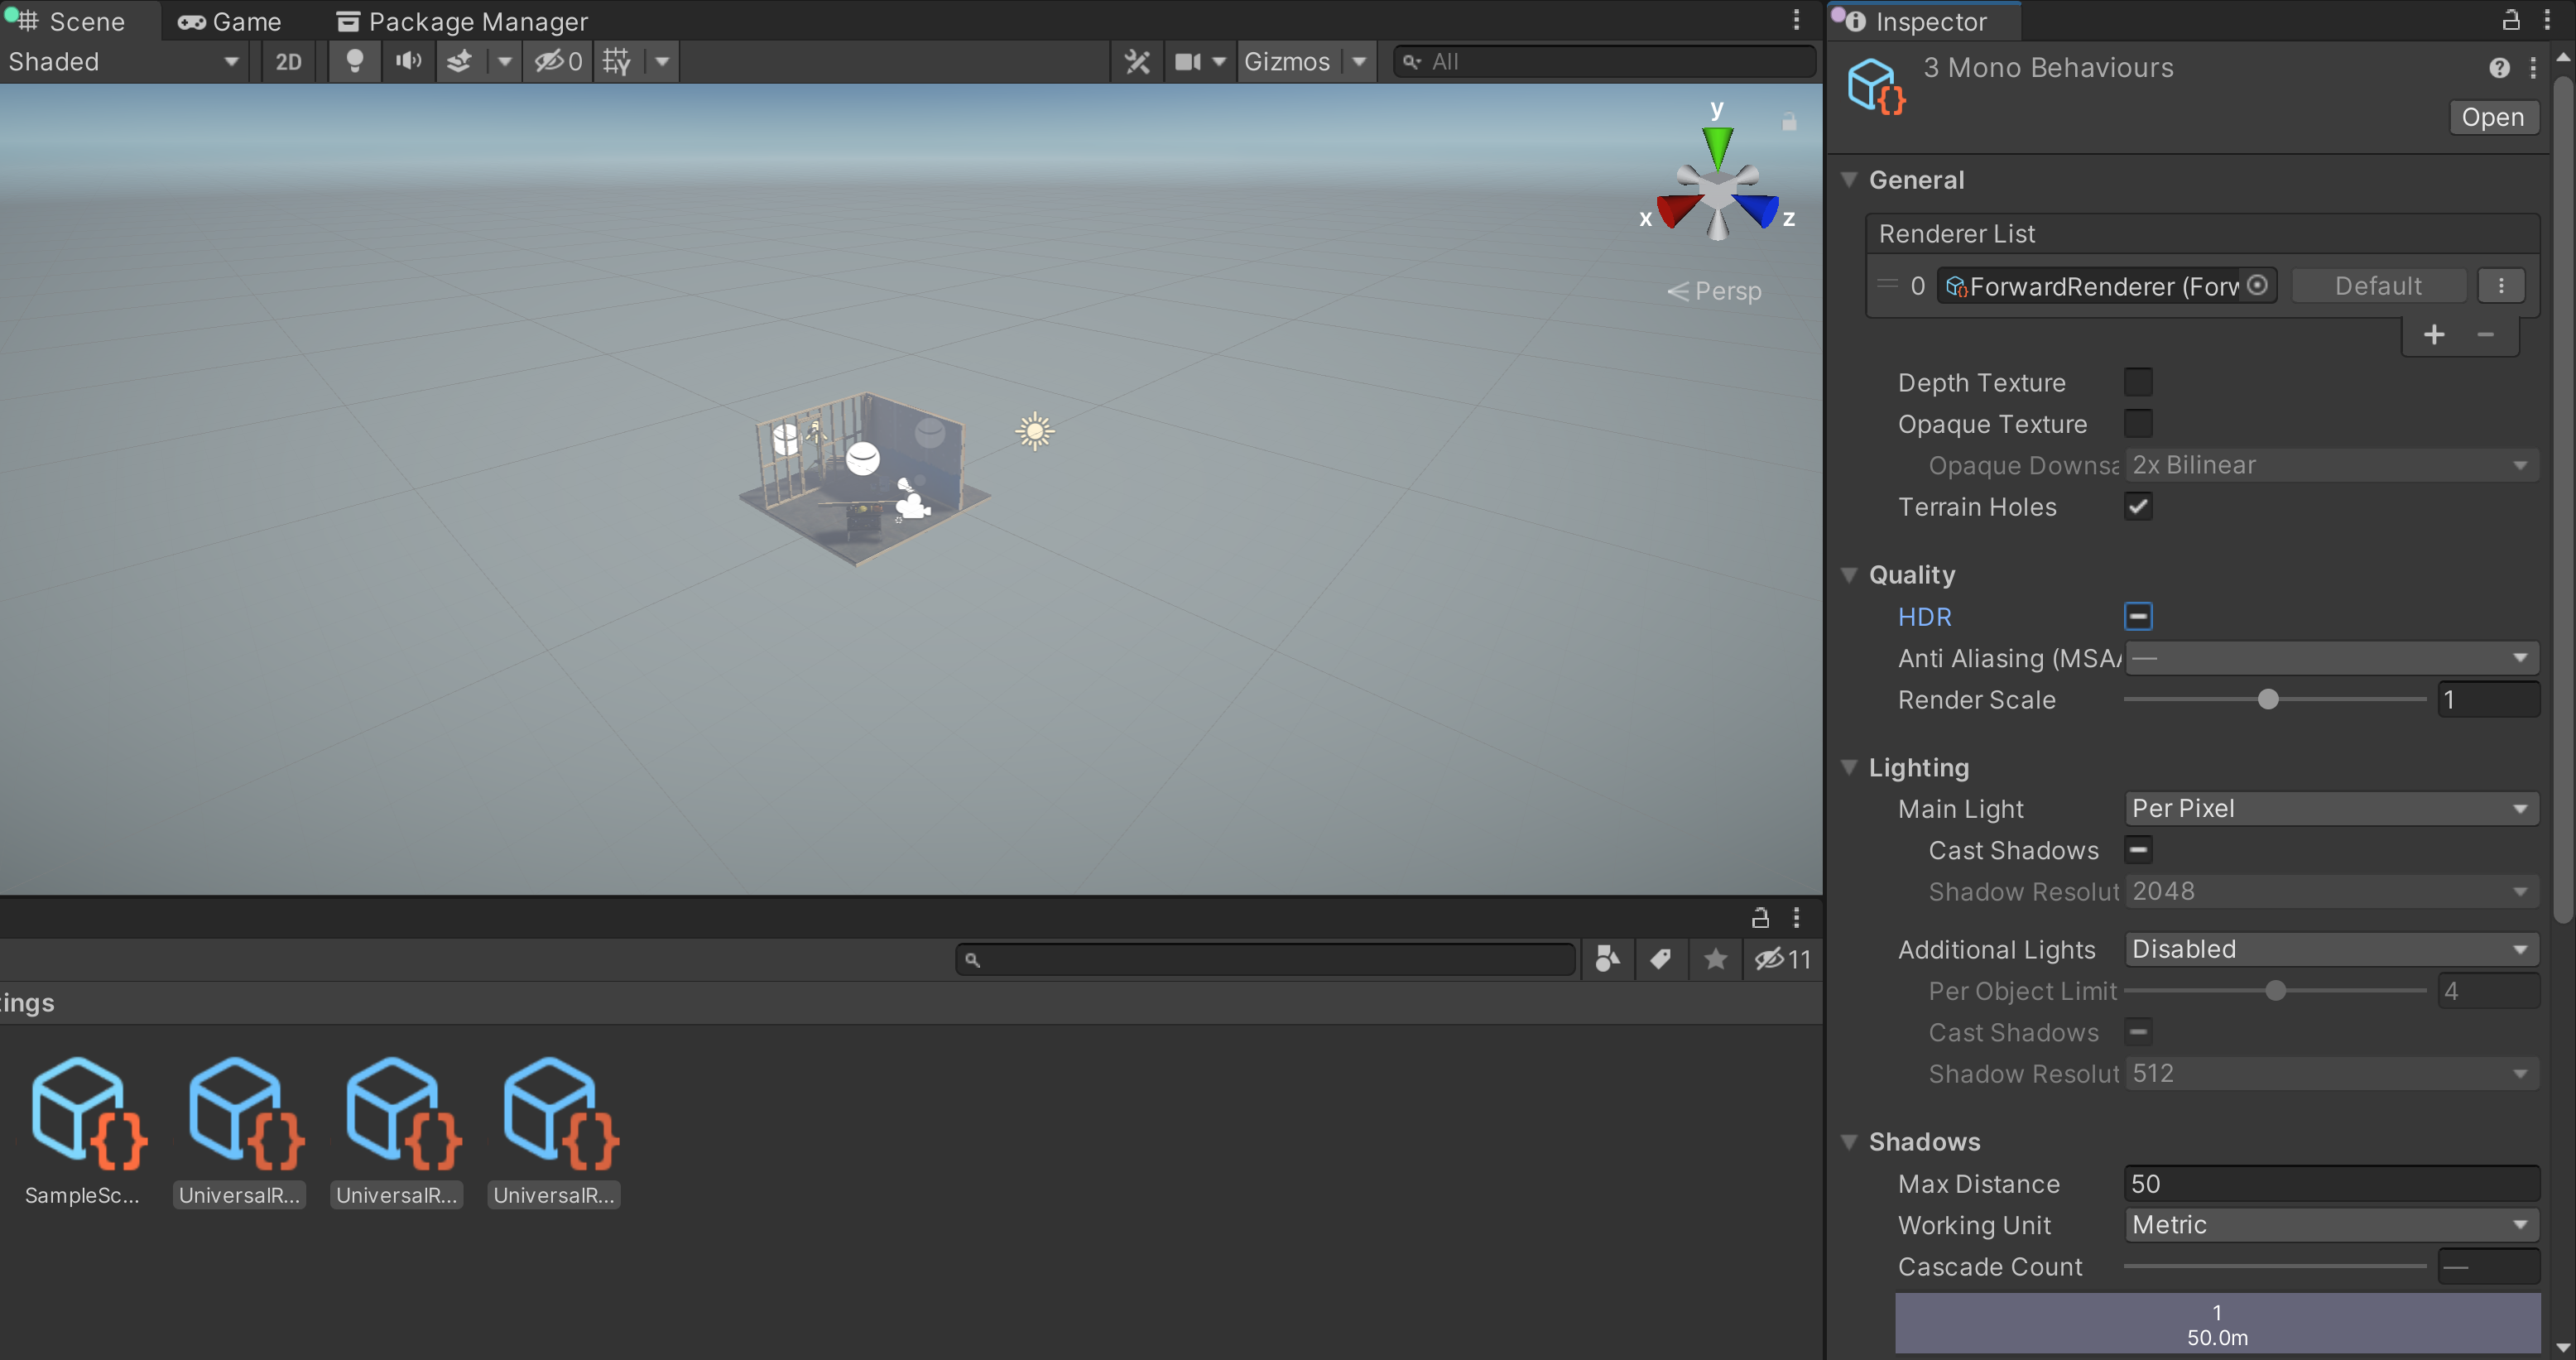The image size is (2576, 1360).
Task: Uncheck the Terrain Holes checkbox
Action: tap(2138, 507)
